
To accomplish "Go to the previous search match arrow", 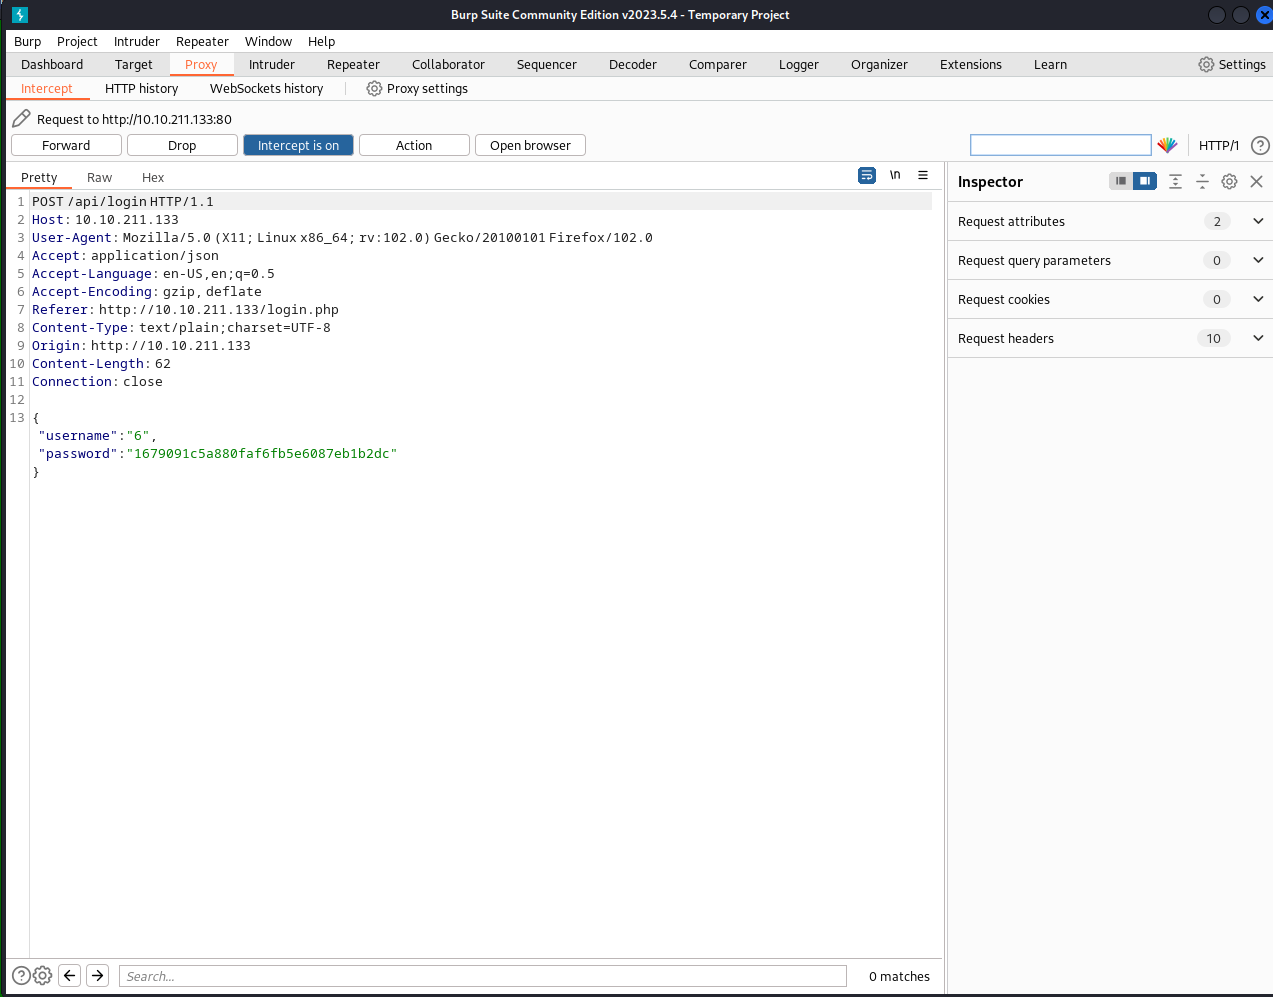I will point(70,975).
